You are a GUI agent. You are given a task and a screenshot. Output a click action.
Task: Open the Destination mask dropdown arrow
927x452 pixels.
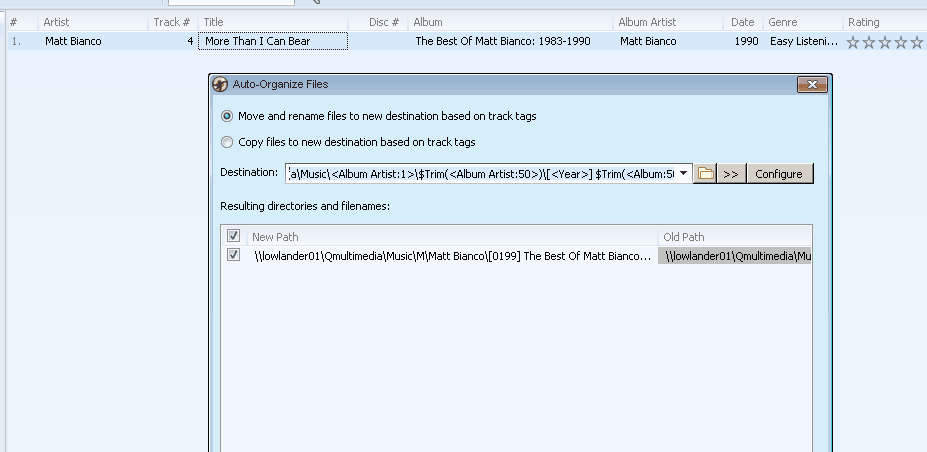[683, 173]
